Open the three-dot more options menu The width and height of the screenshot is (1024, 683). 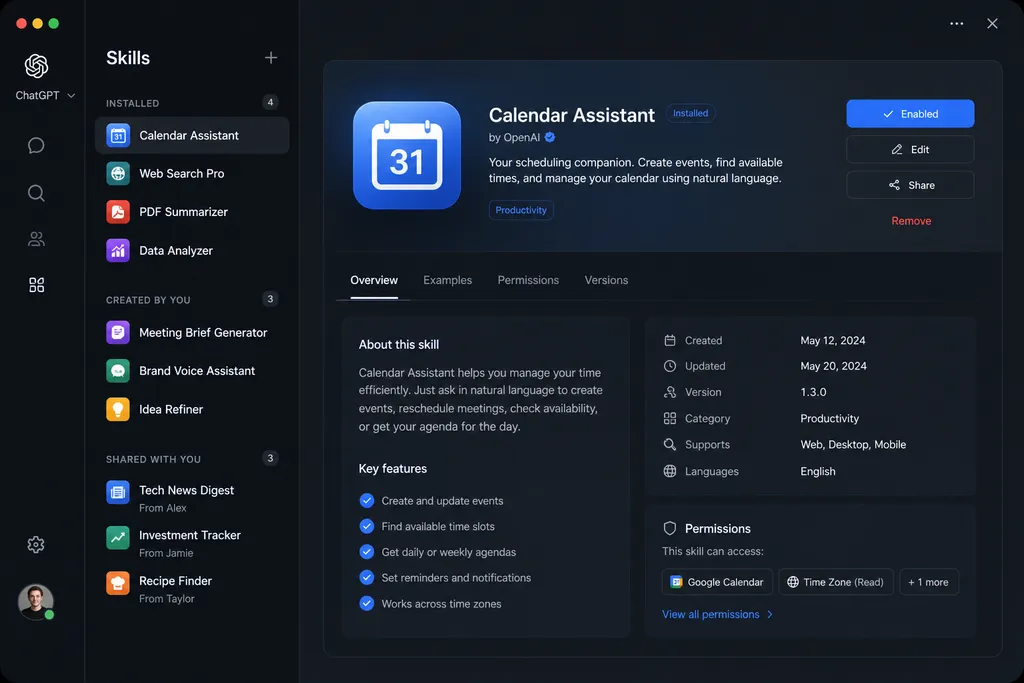click(956, 24)
